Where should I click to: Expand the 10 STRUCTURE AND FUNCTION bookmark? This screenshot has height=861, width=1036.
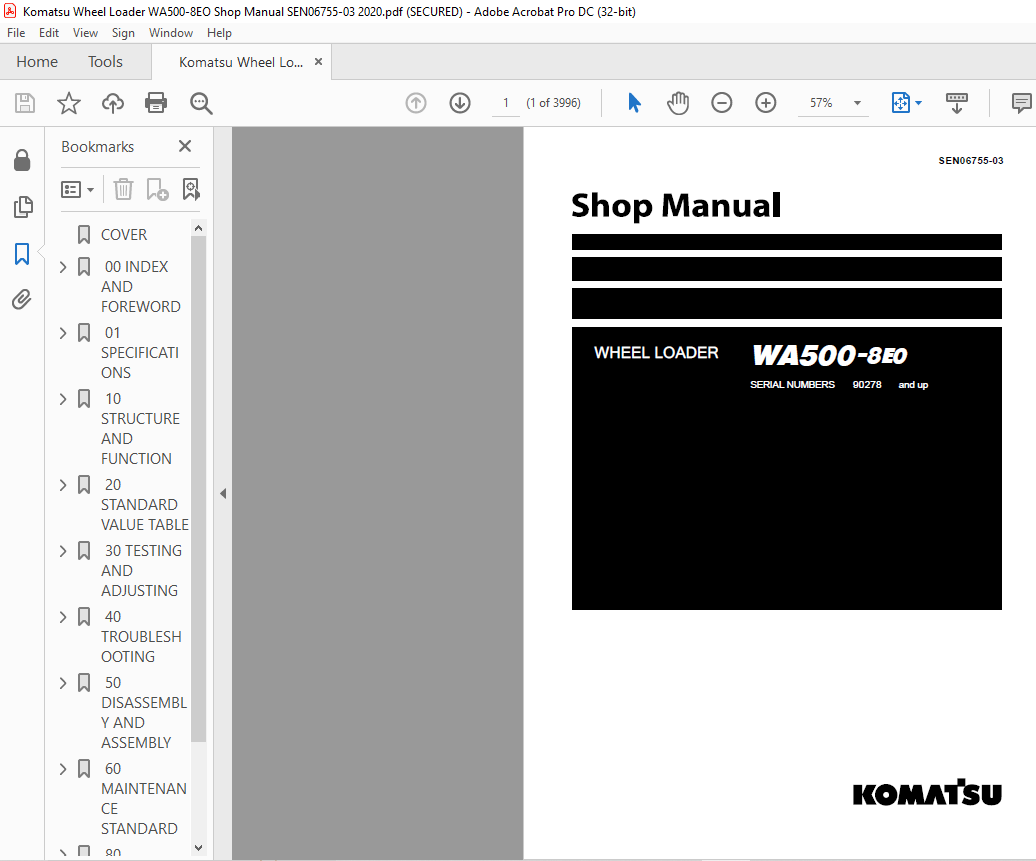pyautogui.click(x=63, y=399)
